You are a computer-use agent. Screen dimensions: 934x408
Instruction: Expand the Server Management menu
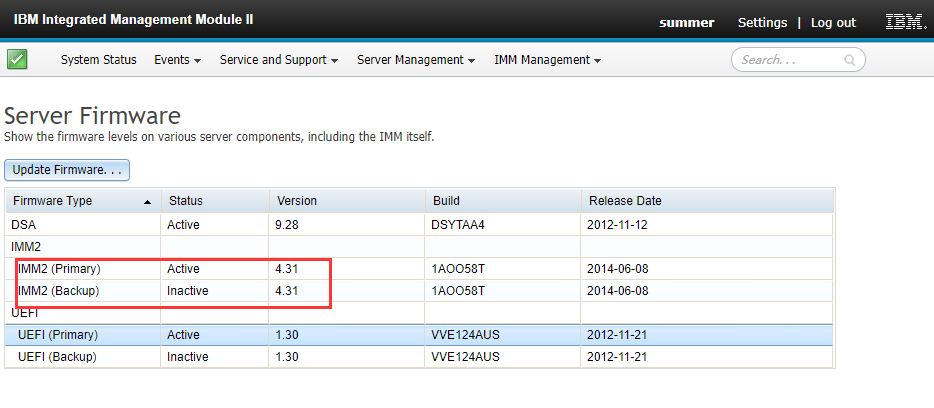pos(416,60)
